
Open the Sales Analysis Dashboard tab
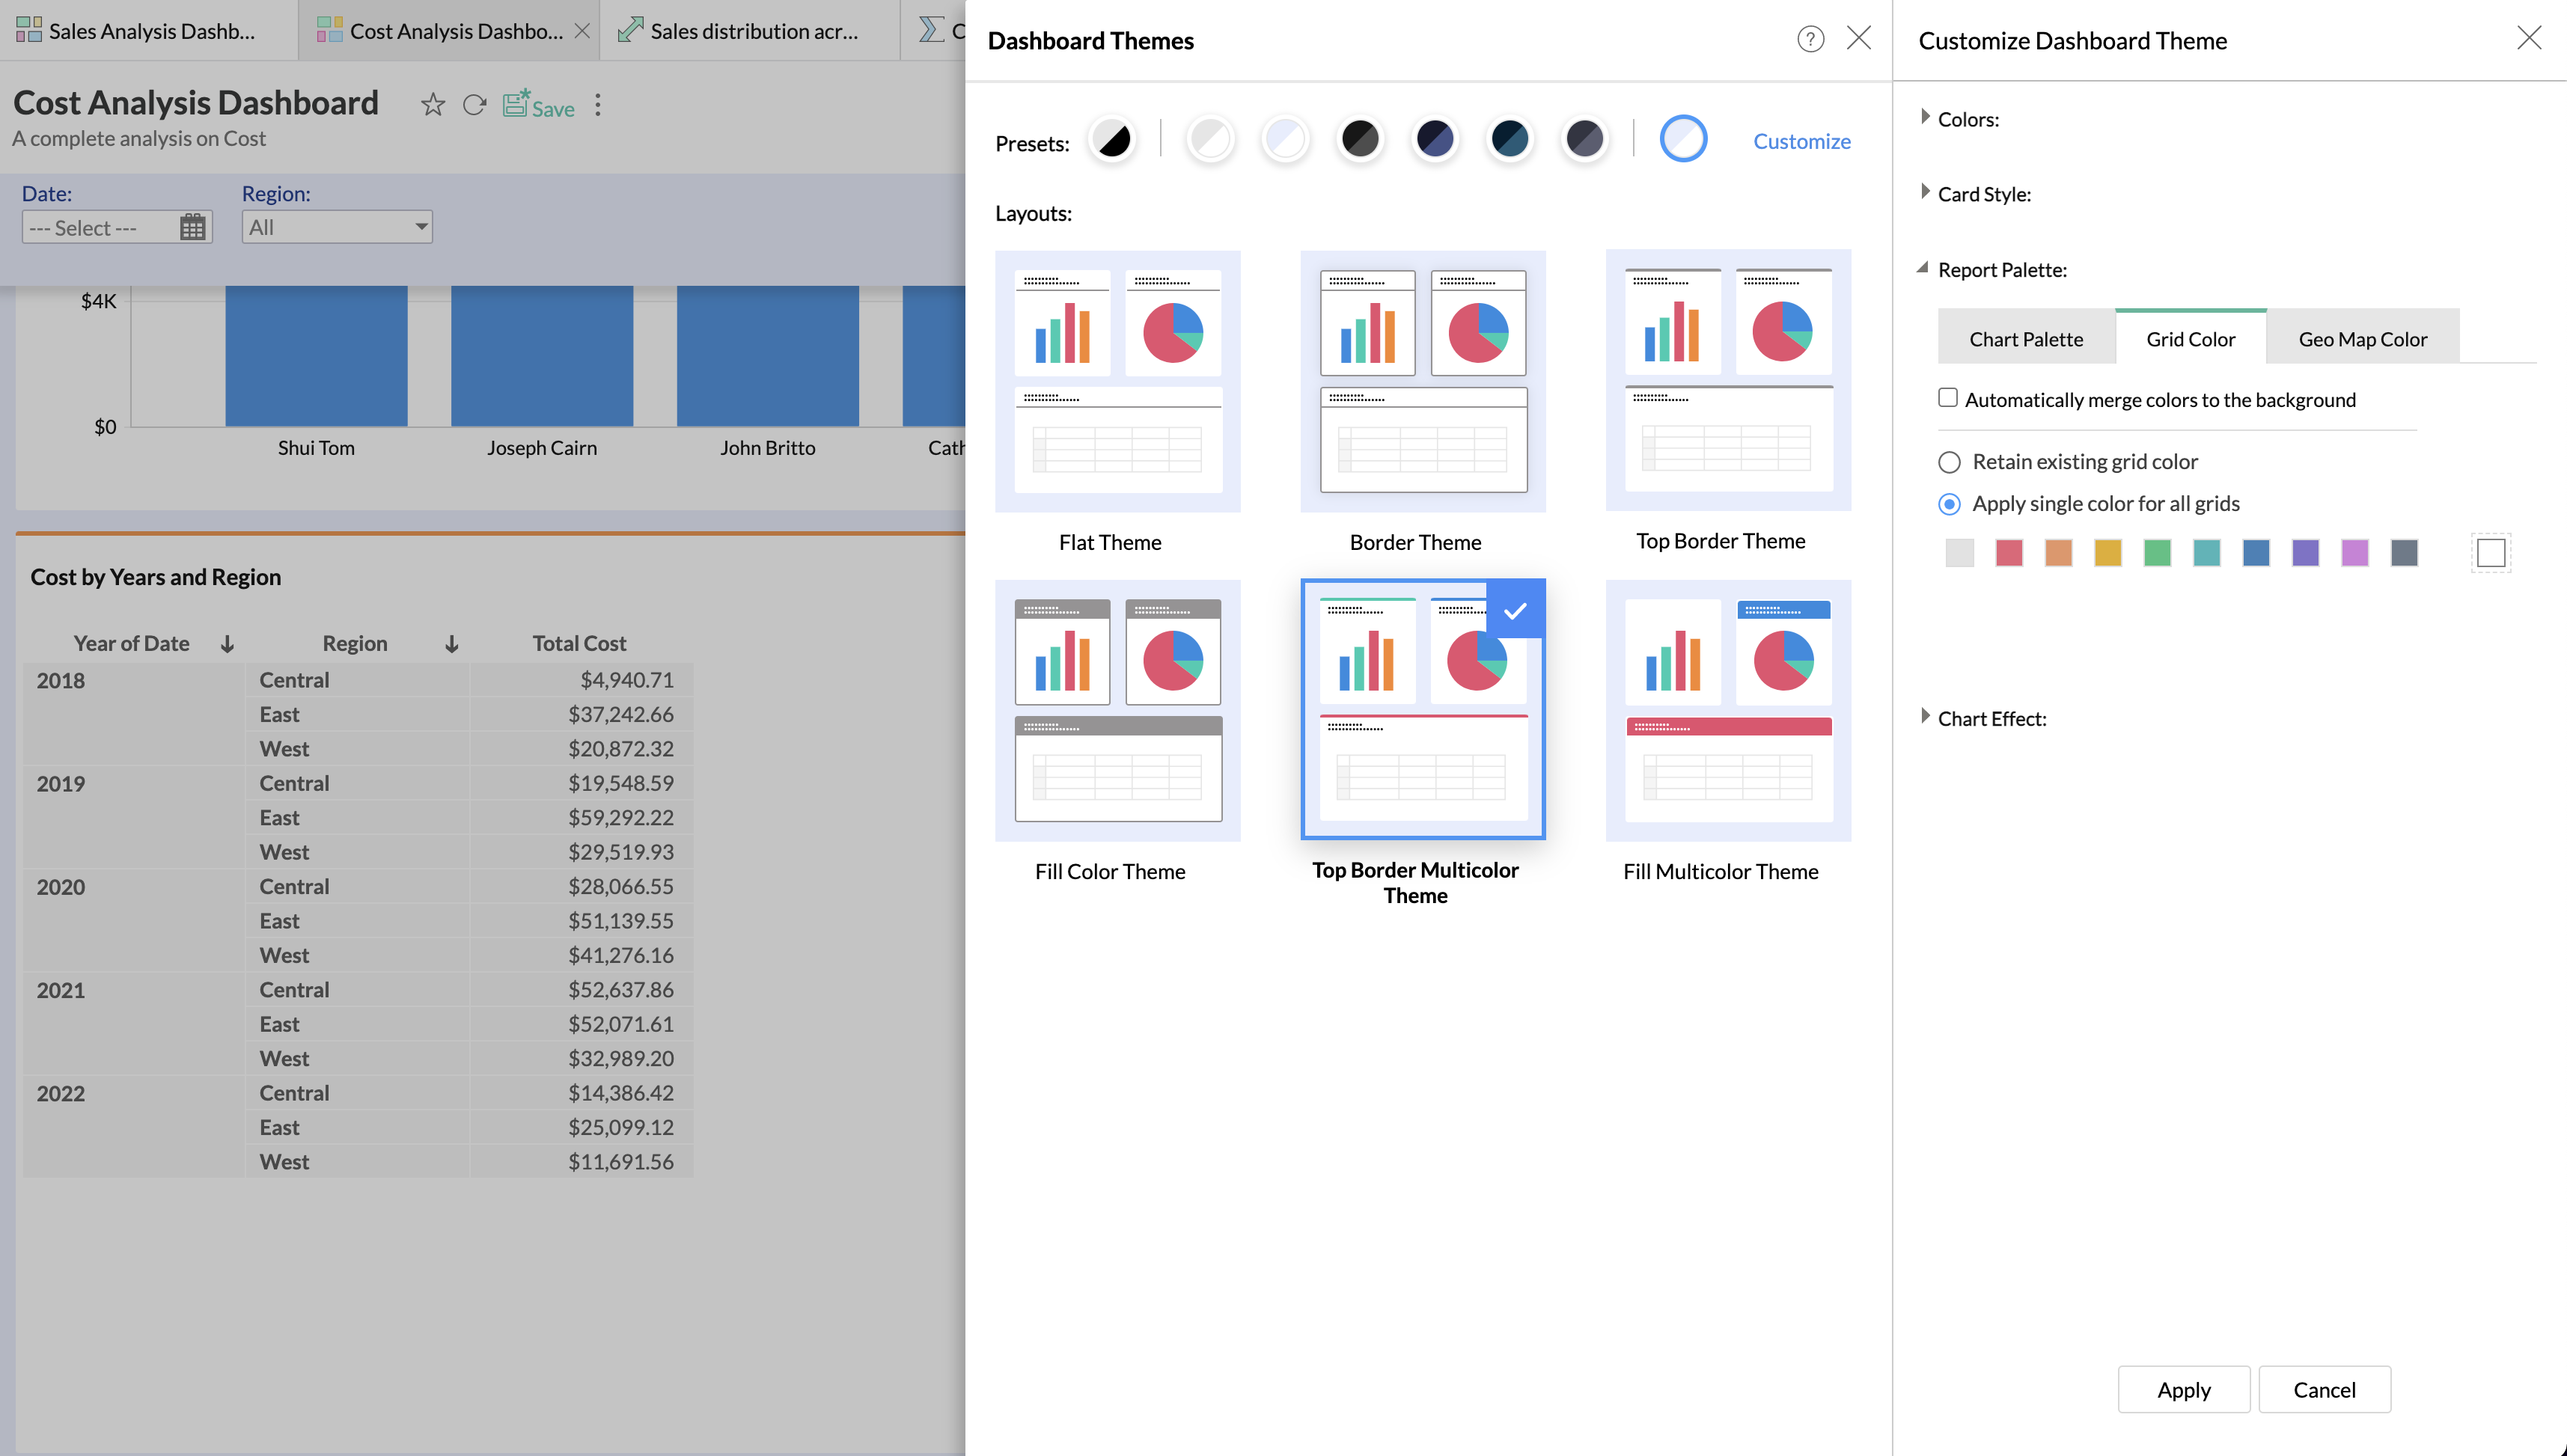(150, 31)
